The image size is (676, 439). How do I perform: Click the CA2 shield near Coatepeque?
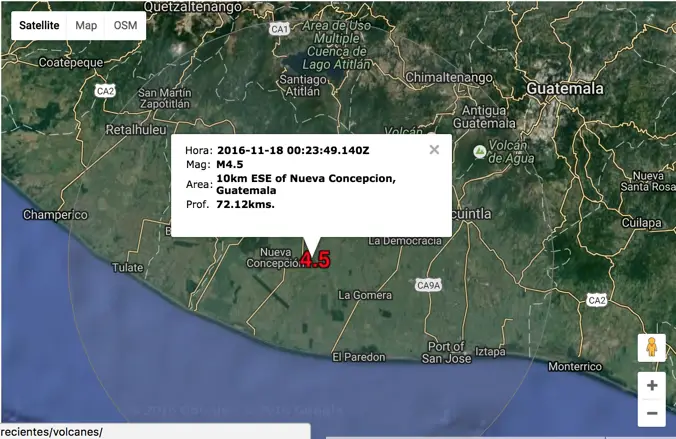tap(105, 91)
